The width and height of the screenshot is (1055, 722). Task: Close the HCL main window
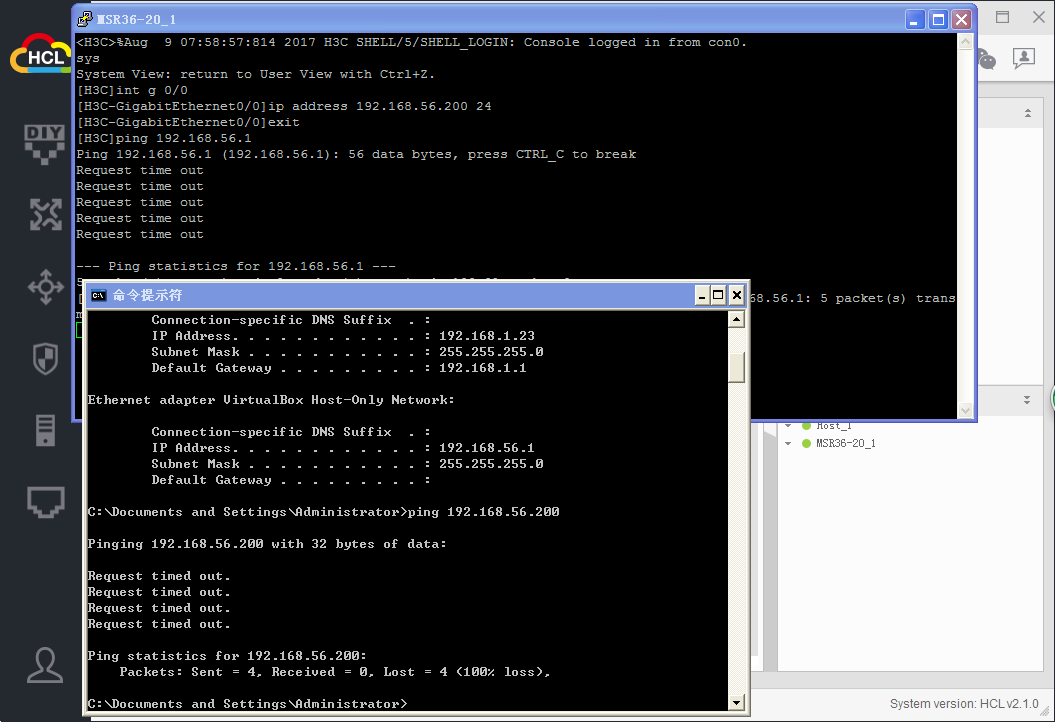click(1039, 17)
